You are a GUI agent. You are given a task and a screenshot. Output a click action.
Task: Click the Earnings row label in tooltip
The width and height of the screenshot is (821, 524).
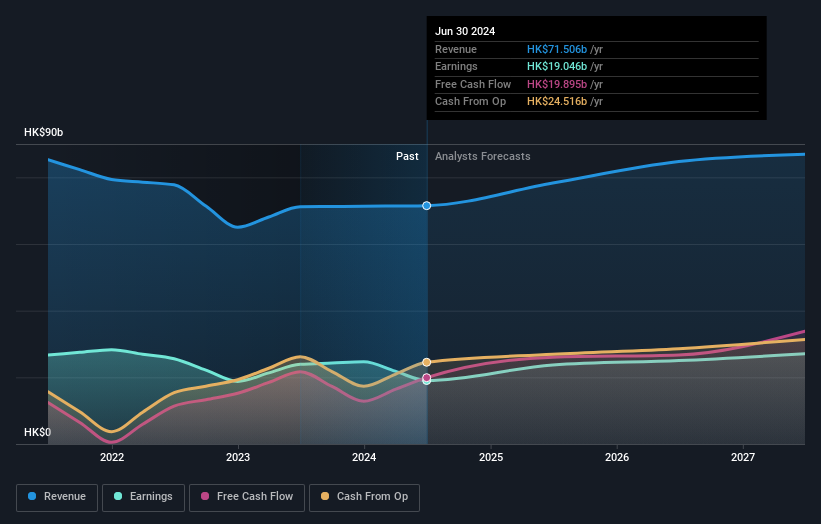coord(456,66)
